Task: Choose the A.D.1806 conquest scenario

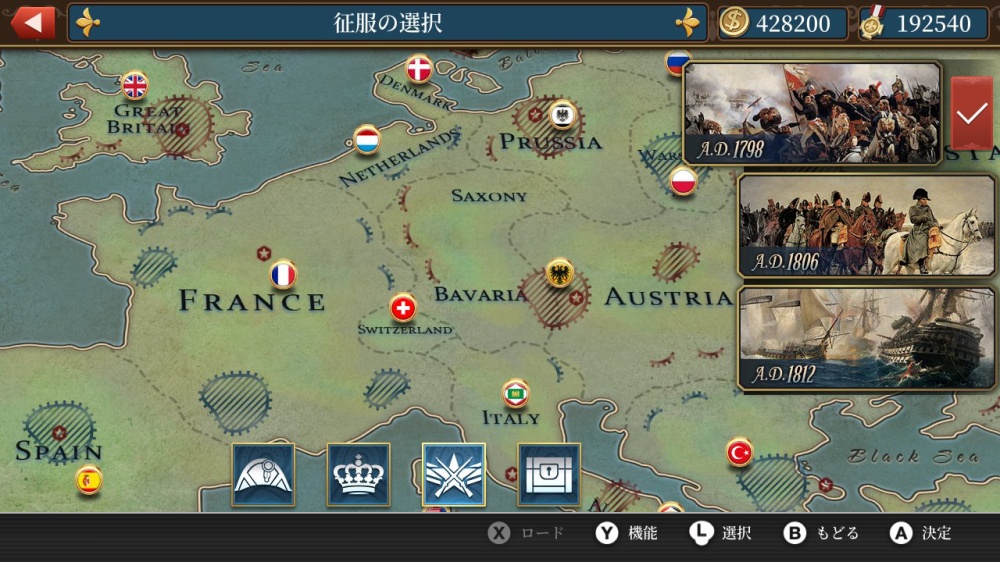Action: coord(866,226)
